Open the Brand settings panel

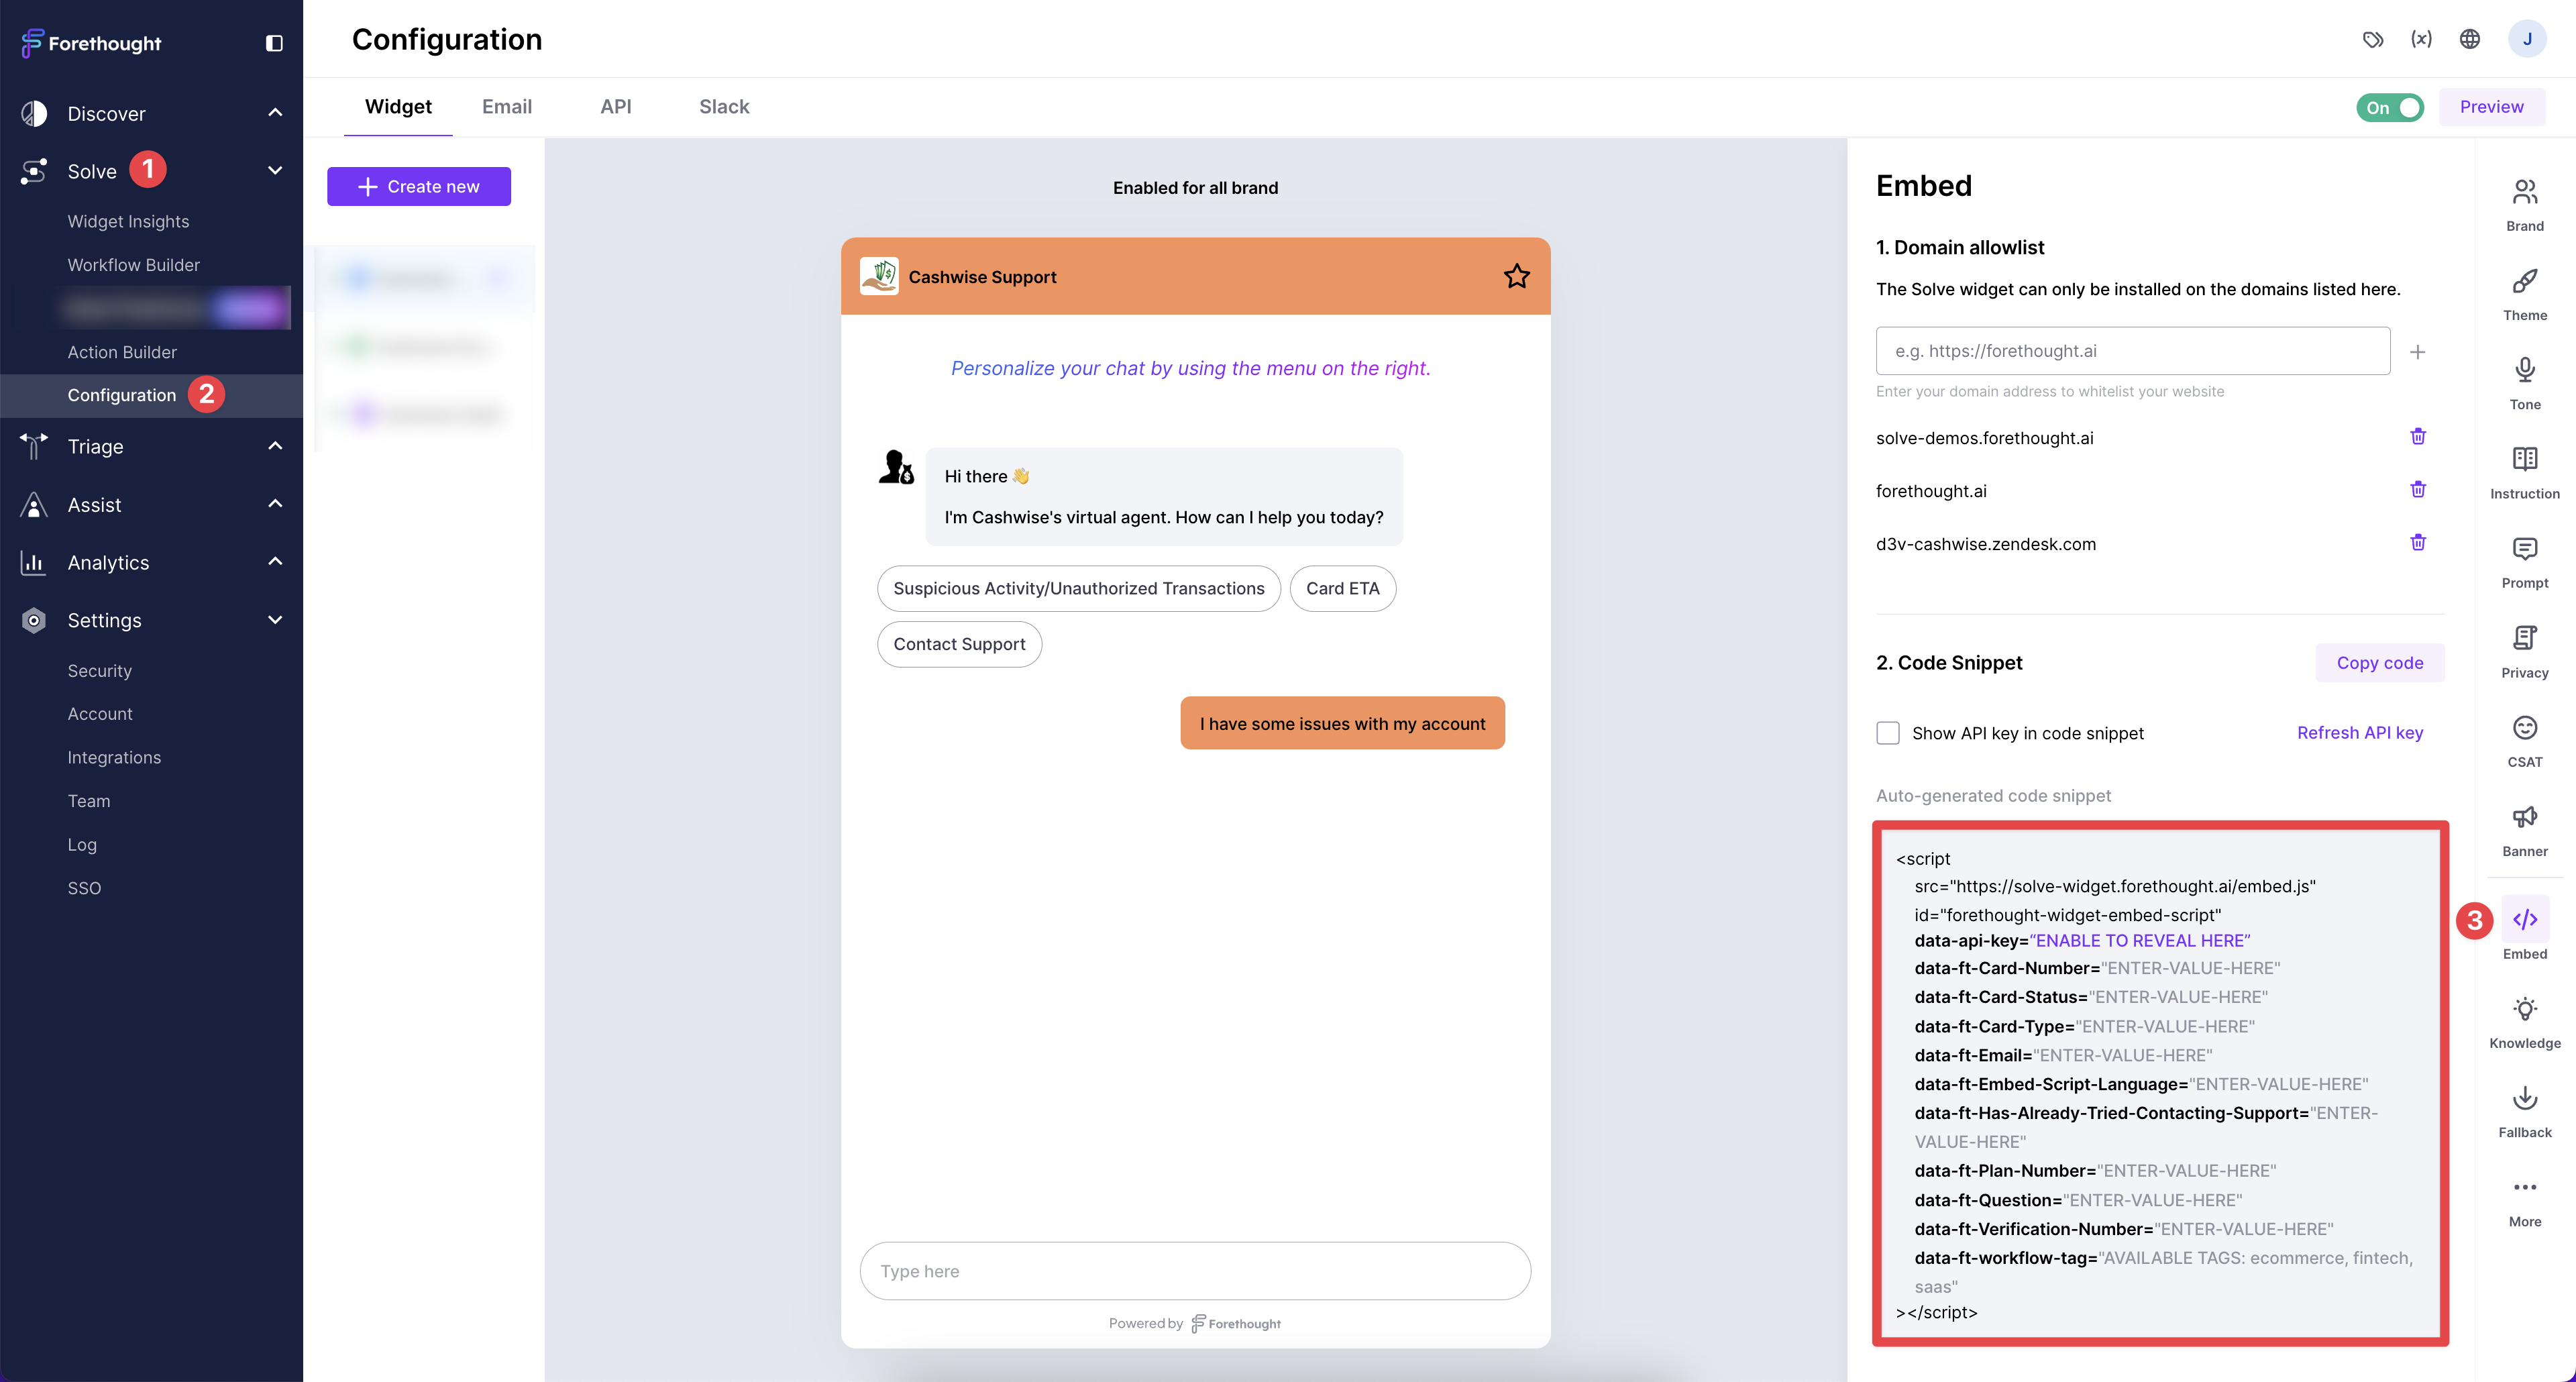coord(2525,204)
